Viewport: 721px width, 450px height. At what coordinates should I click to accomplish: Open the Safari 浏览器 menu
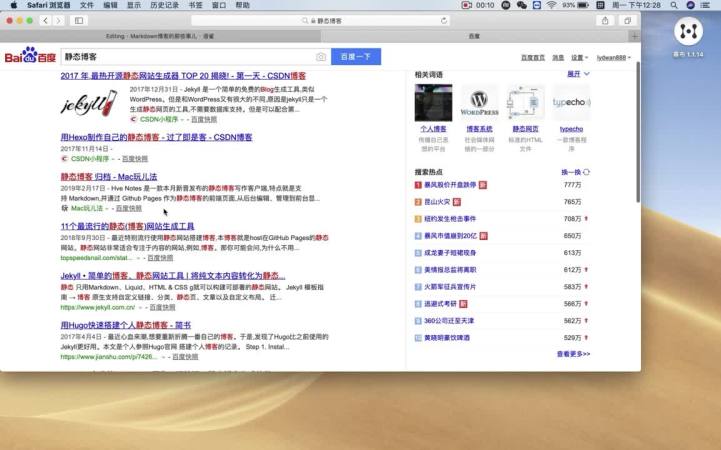(48, 5)
